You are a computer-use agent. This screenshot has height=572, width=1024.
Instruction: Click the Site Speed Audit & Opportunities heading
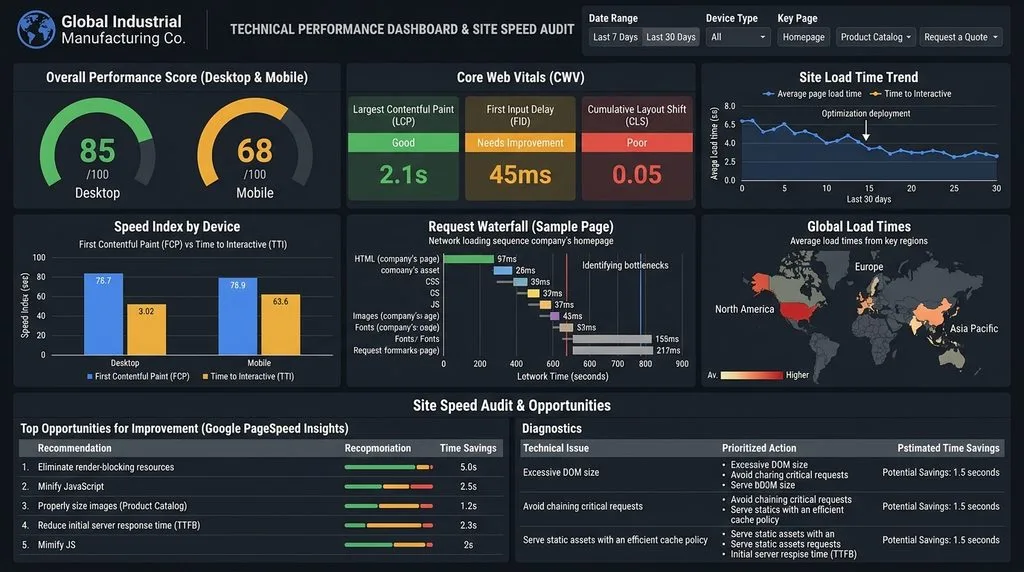511,405
